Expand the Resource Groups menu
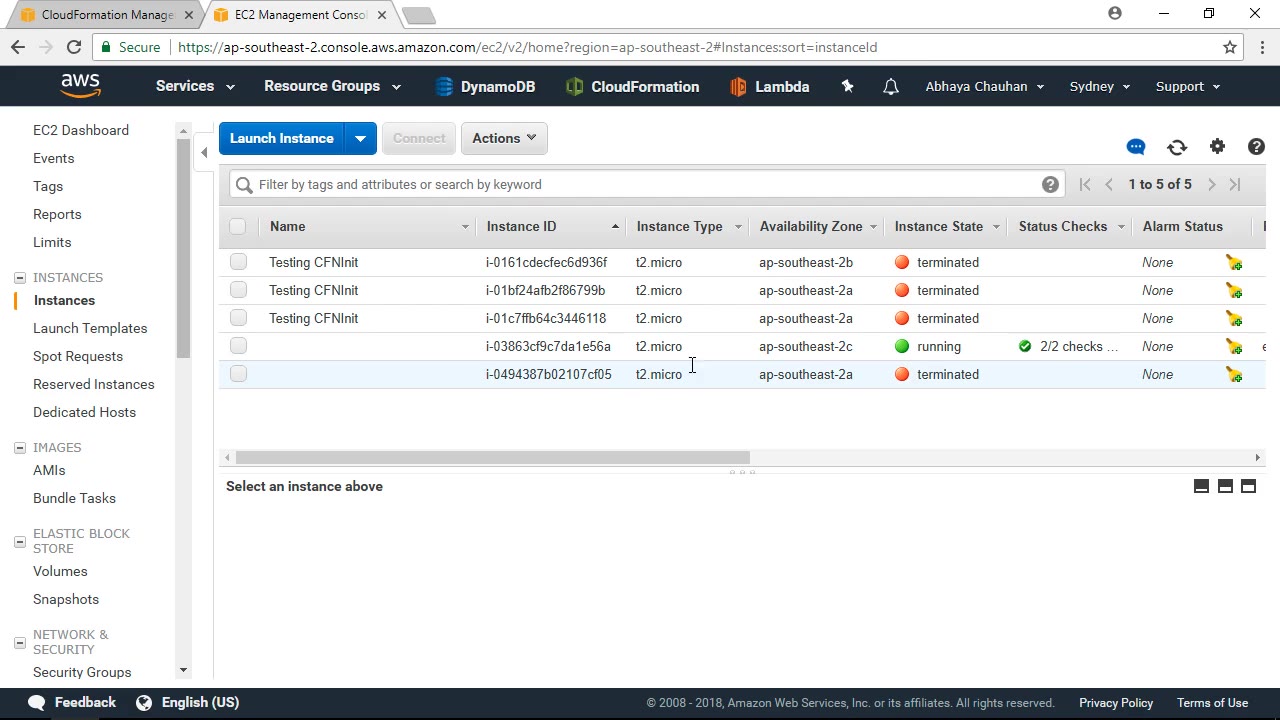The image size is (1280, 720). (x=332, y=86)
